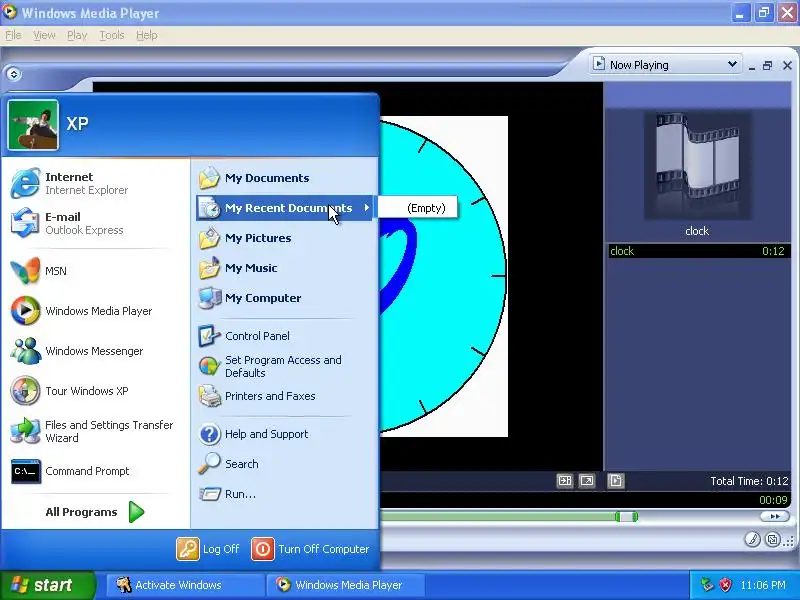Click the Start button
This screenshot has width=800, height=600.
(48, 585)
